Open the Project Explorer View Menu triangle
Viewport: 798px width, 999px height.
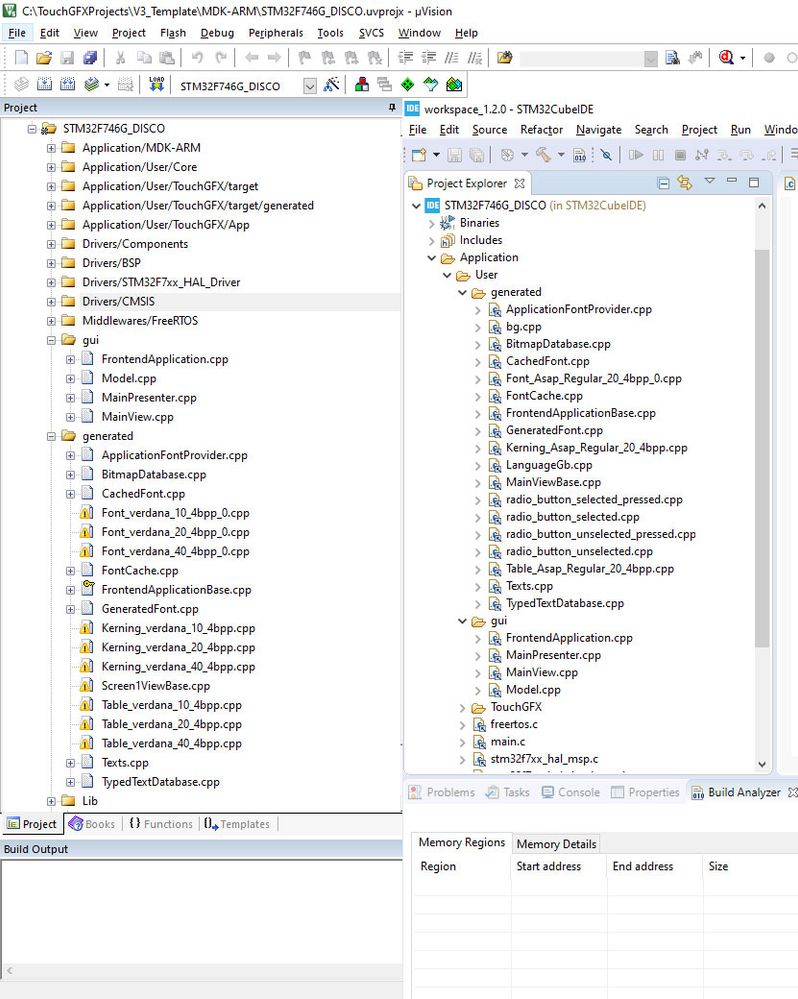(709, 182)
